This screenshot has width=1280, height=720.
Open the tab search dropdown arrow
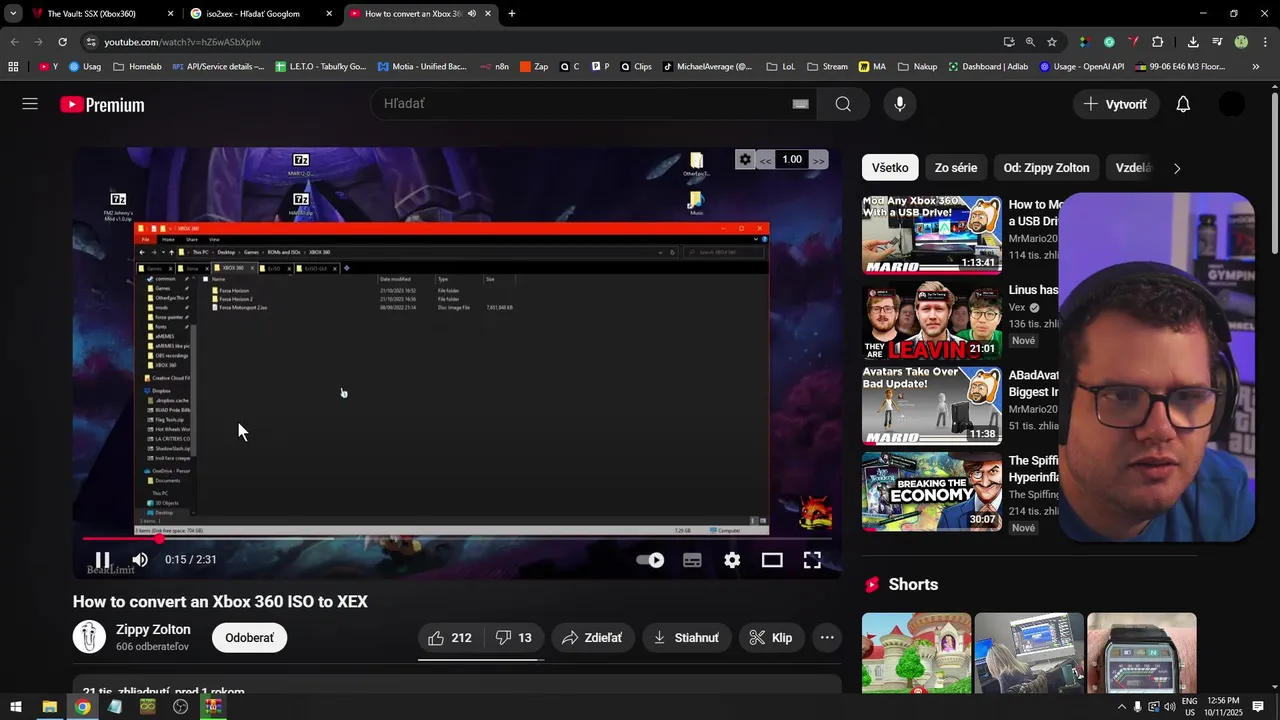13,14
